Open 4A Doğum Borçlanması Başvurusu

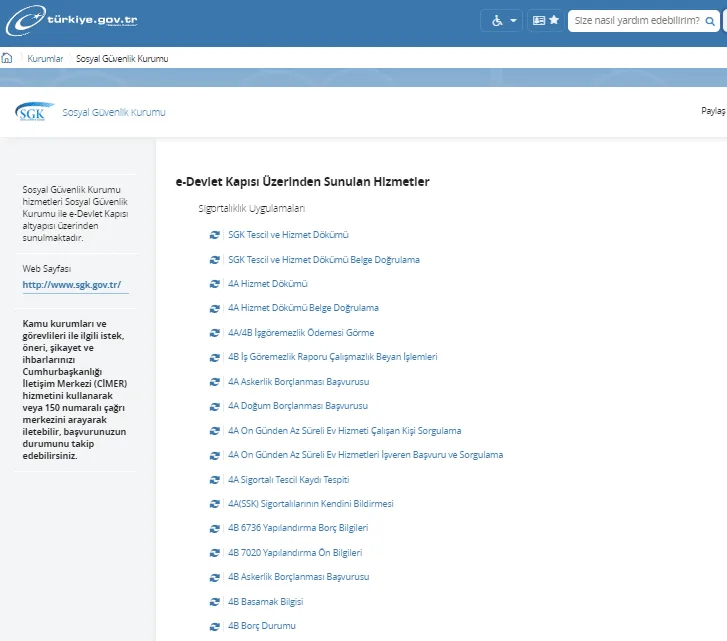coord(298,406)
